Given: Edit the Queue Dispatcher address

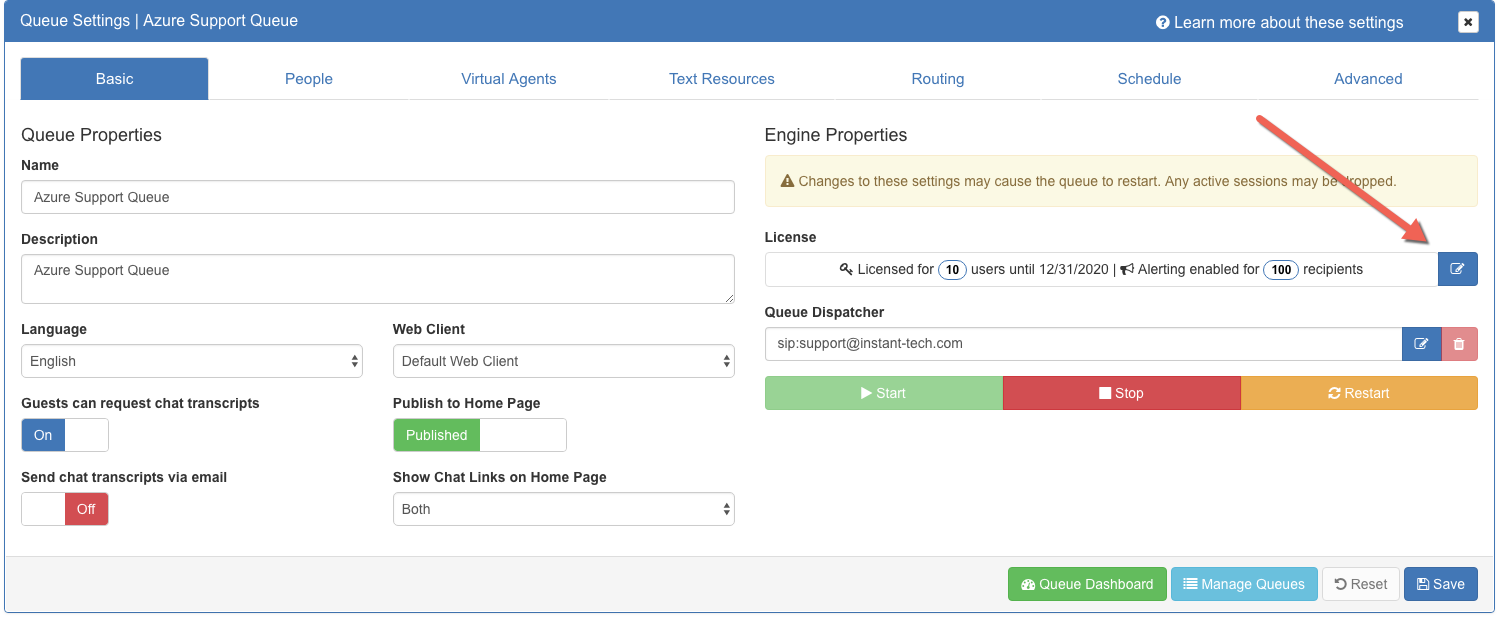Looking at the screenshot, I should (x=1421, y=344).
